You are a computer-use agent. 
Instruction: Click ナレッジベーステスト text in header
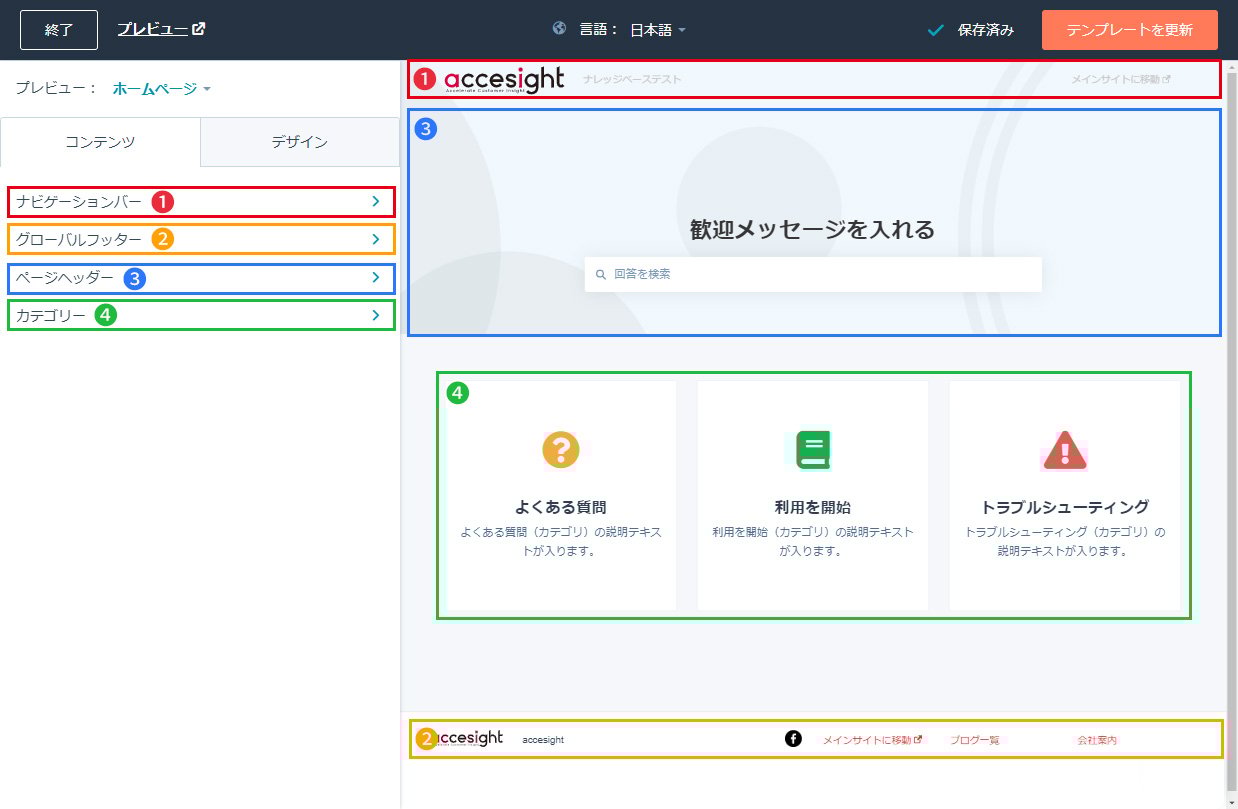pos(632,79)
